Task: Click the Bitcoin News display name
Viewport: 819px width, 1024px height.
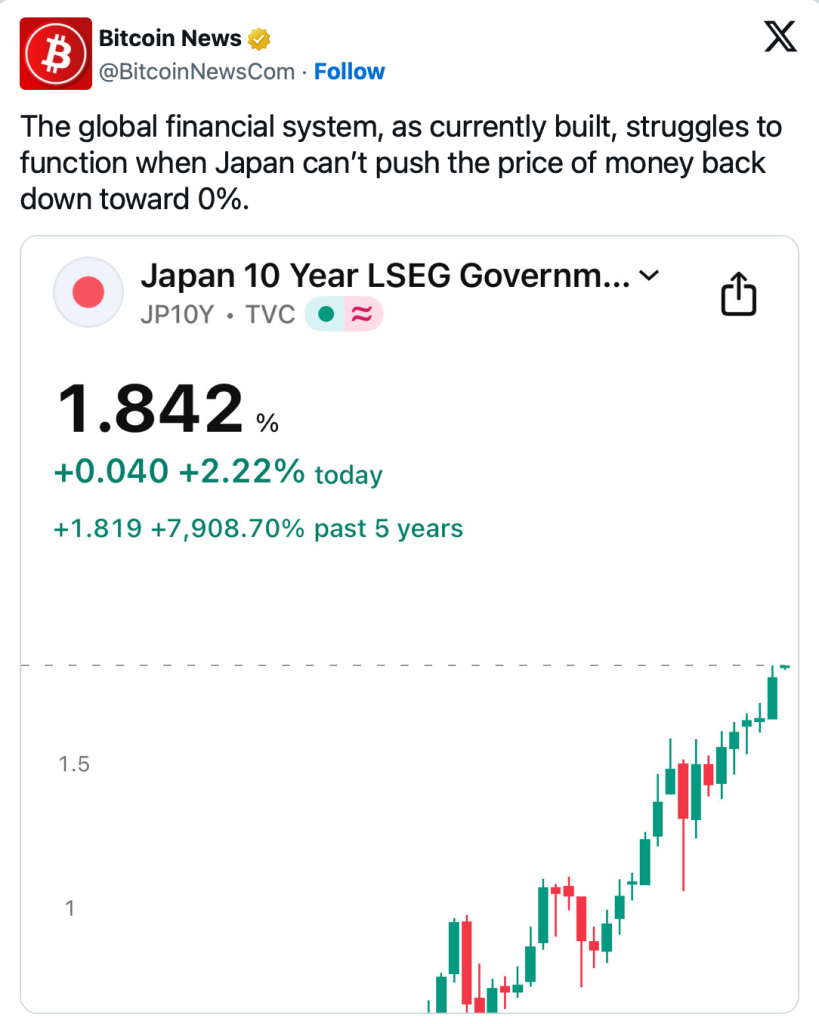Action: [170, 39]
